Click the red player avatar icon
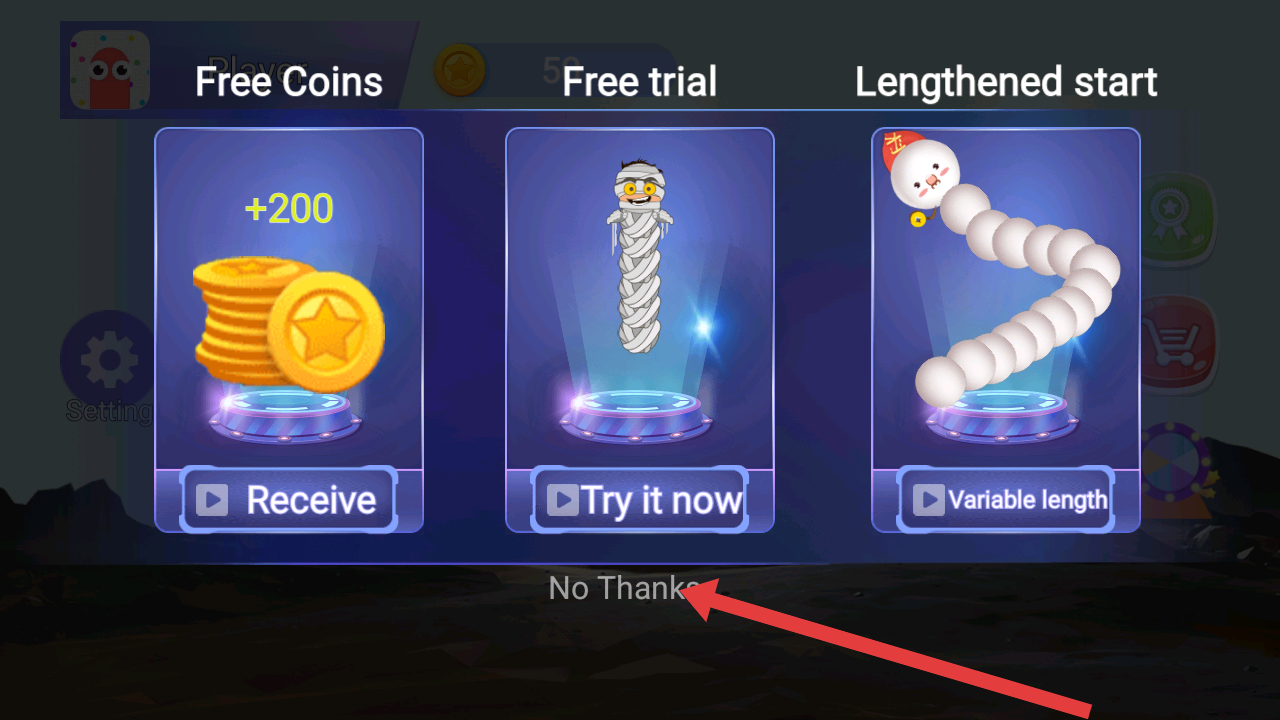The width and height of the screenshot is (1280, 720). click(x=110, y=70)
